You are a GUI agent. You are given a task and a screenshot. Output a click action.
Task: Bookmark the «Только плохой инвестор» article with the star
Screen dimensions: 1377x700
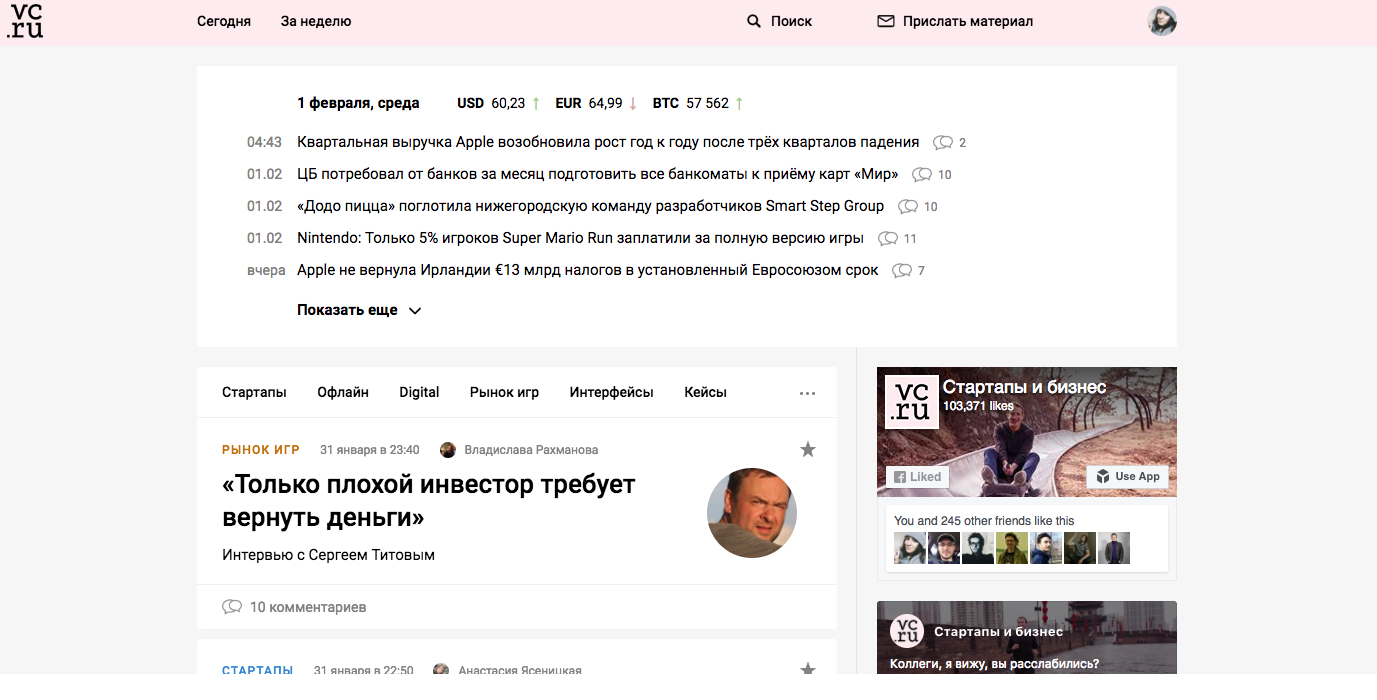[x=808, y=450]
